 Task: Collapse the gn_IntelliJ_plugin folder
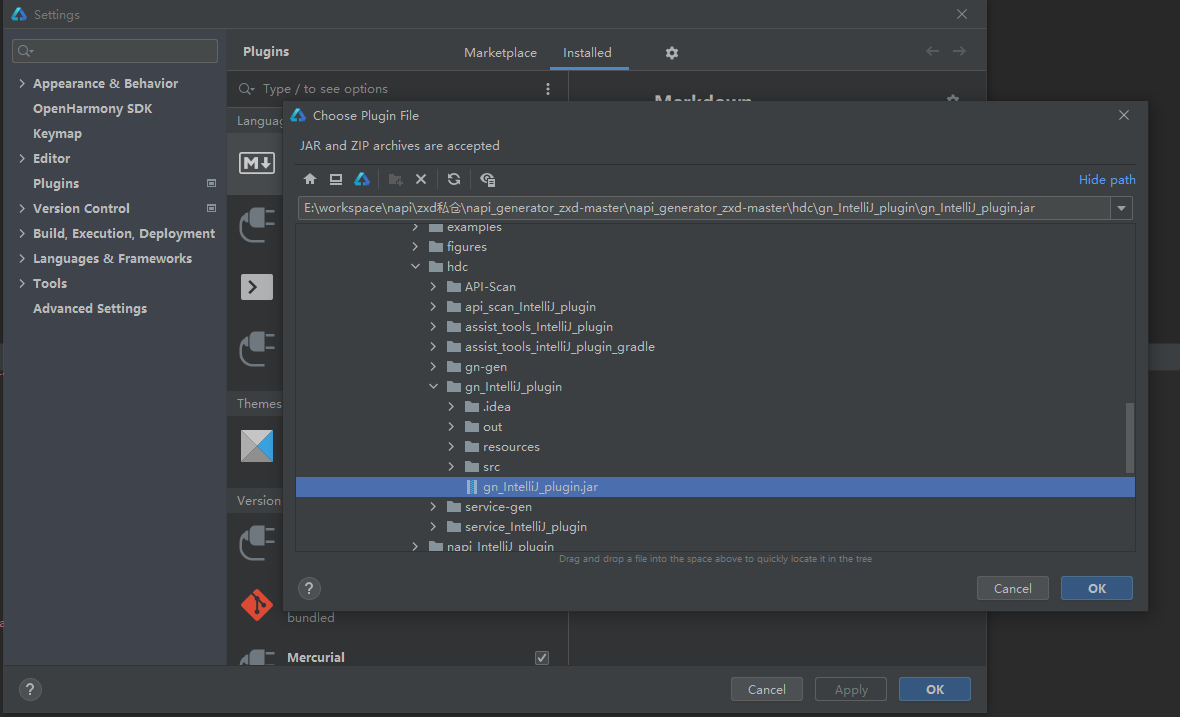point(434,387)
